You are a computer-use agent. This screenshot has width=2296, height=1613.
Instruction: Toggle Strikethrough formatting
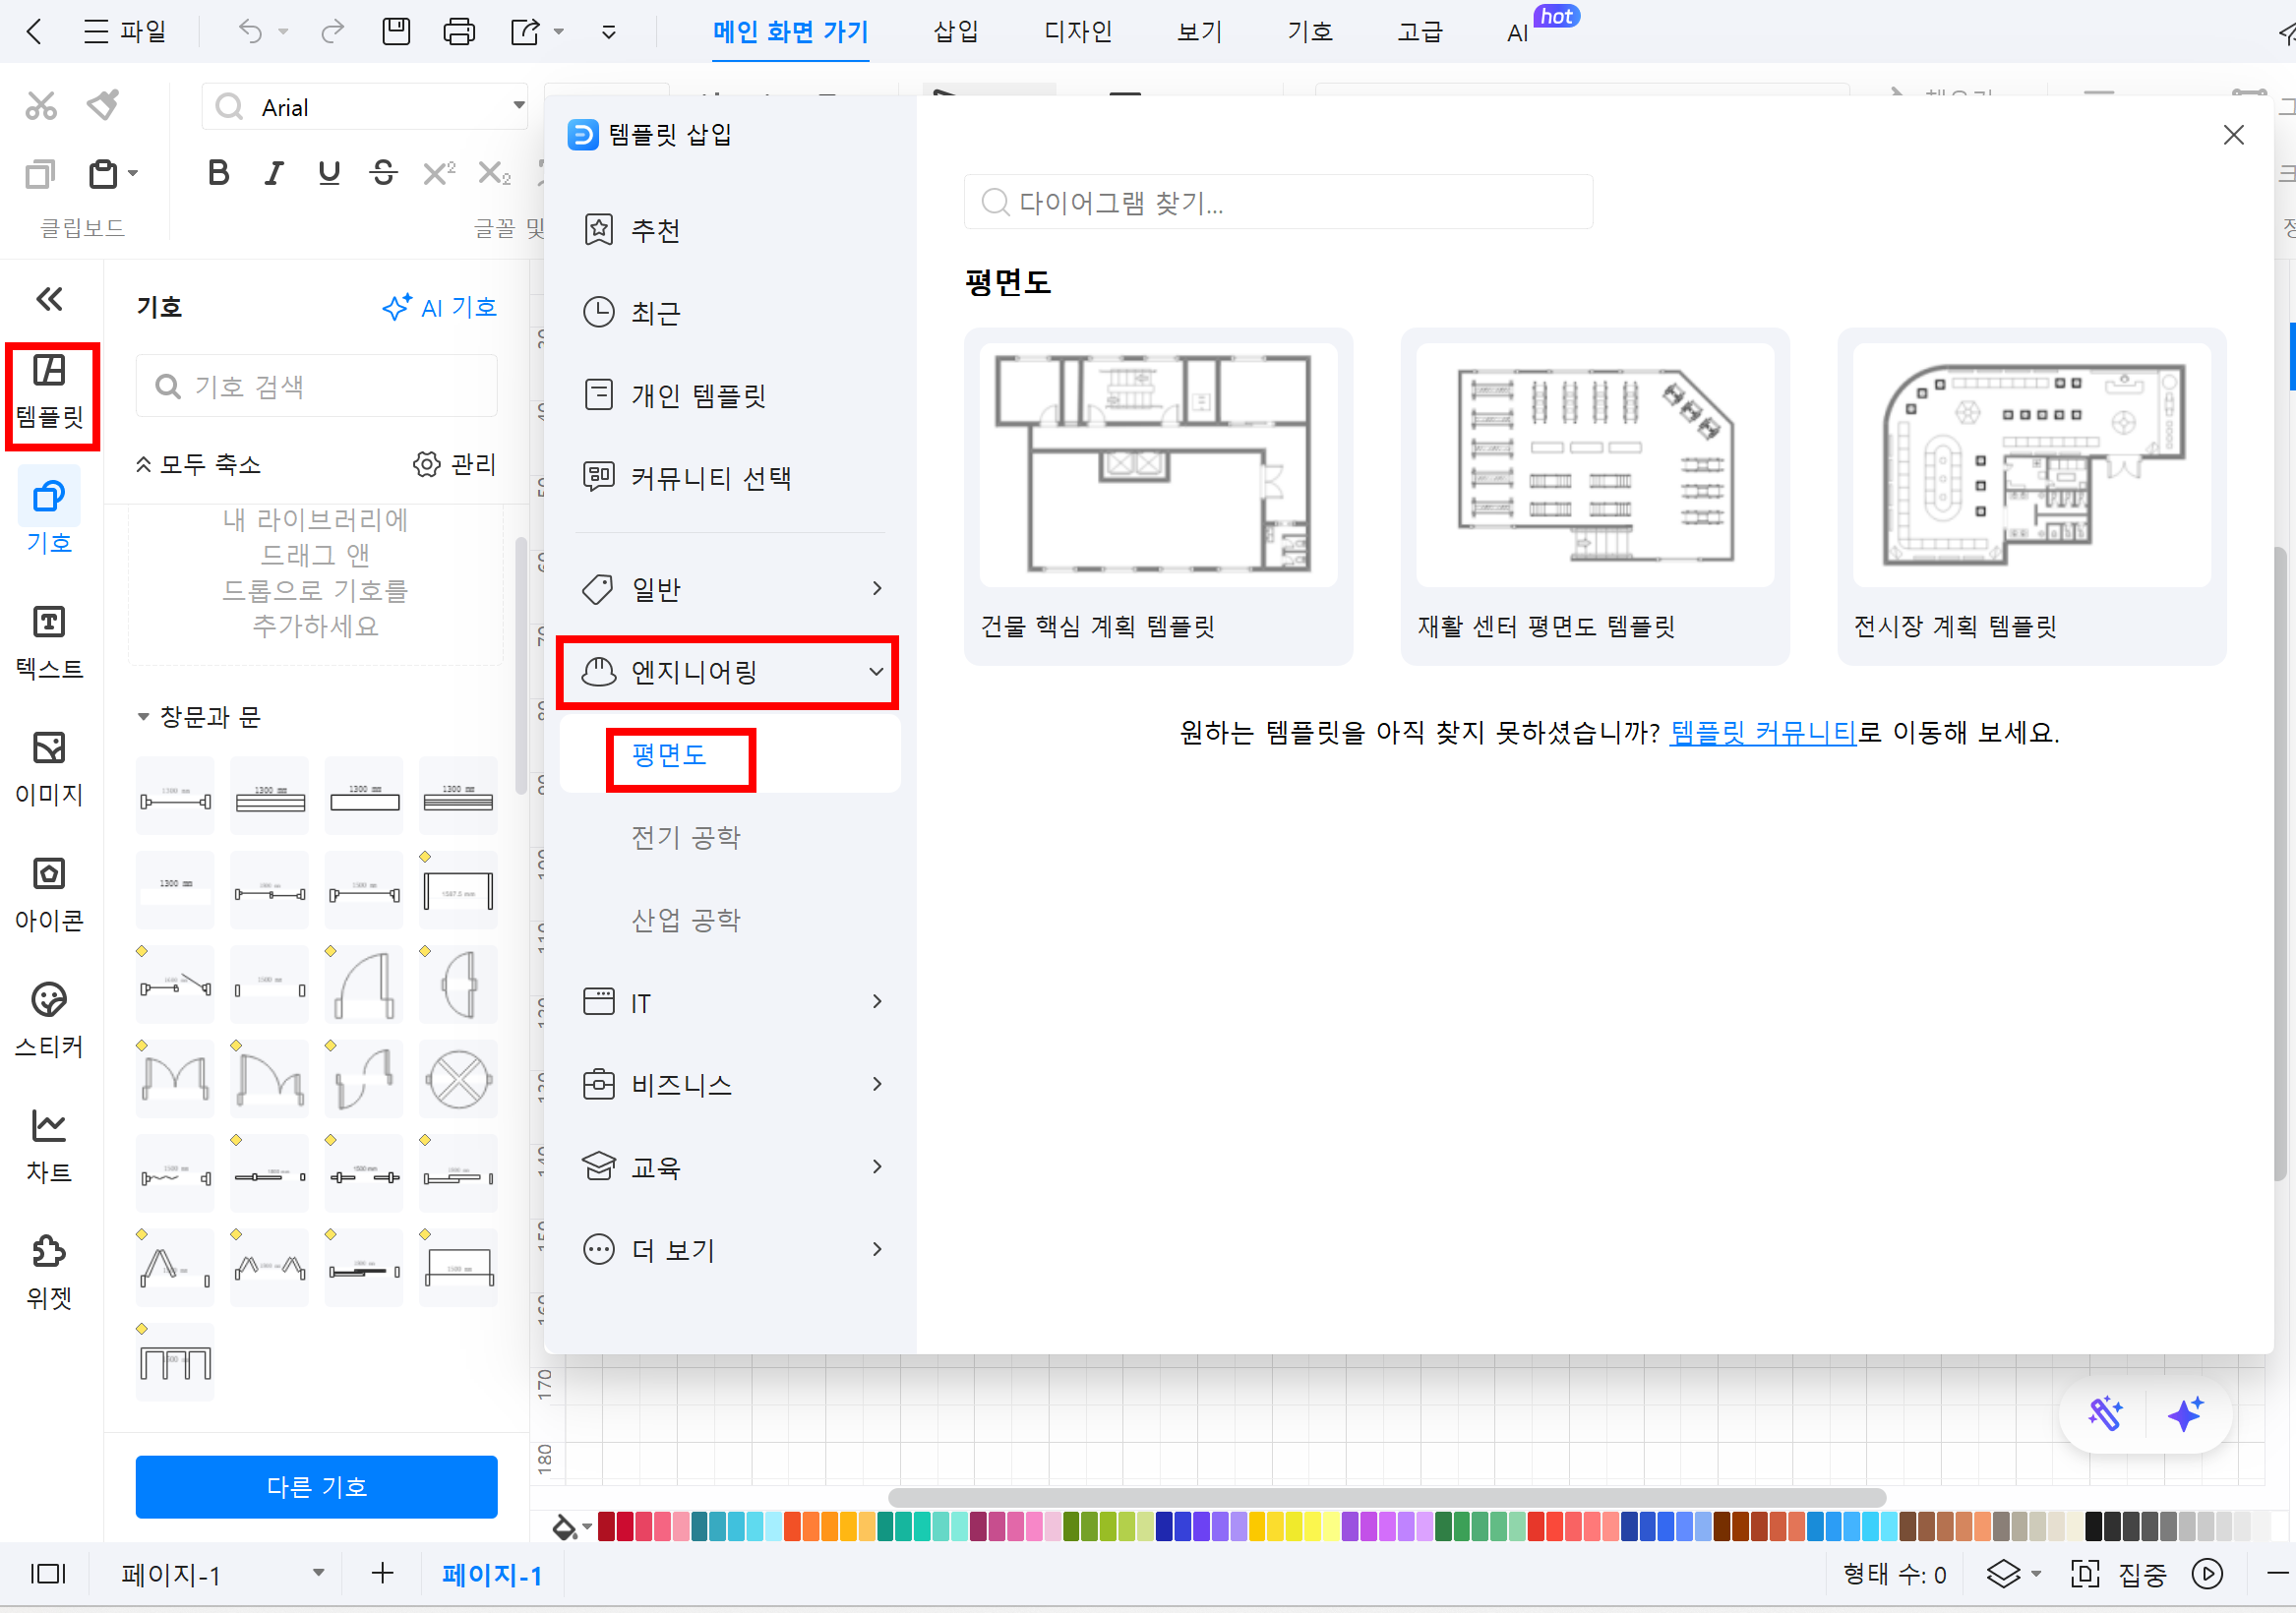pyautogui.click(x=384, y=173)
